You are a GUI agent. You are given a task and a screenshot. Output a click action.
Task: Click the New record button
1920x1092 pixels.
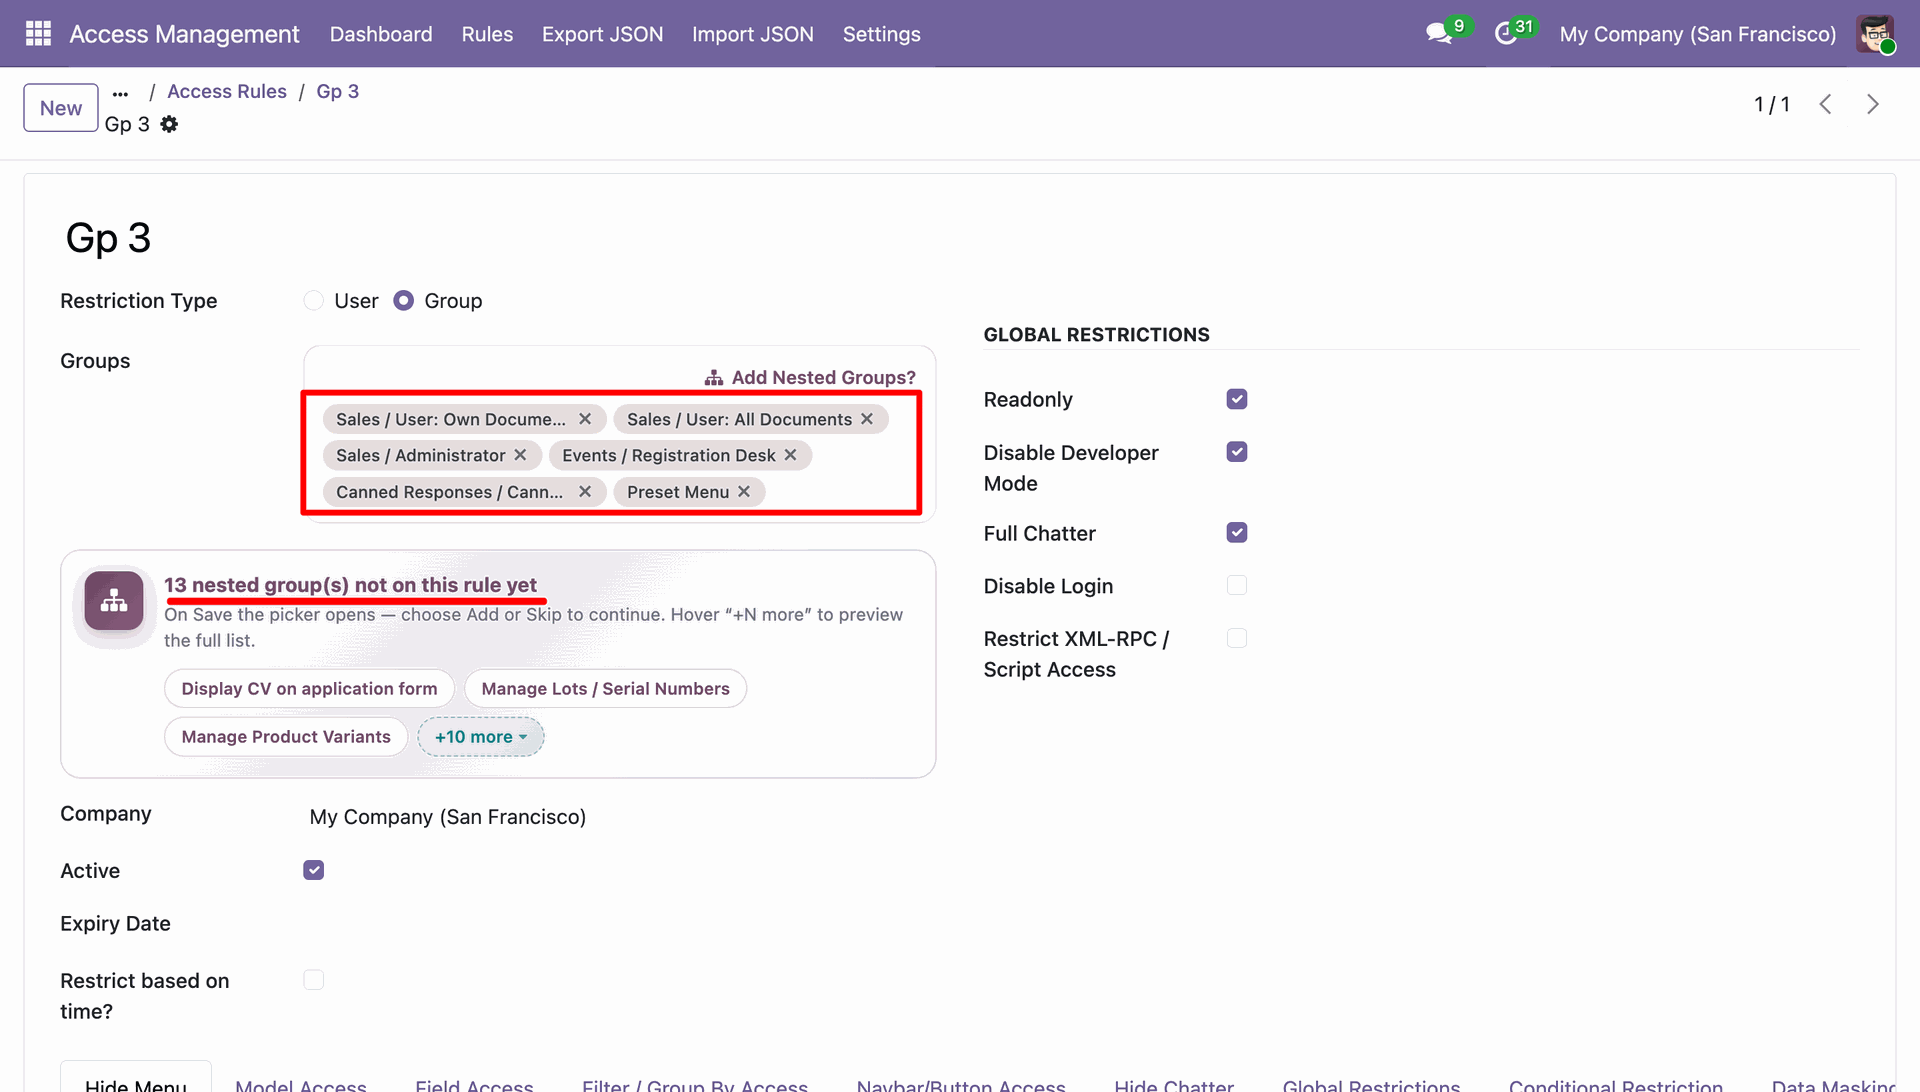pyautogui.click(x=61, y=108)
